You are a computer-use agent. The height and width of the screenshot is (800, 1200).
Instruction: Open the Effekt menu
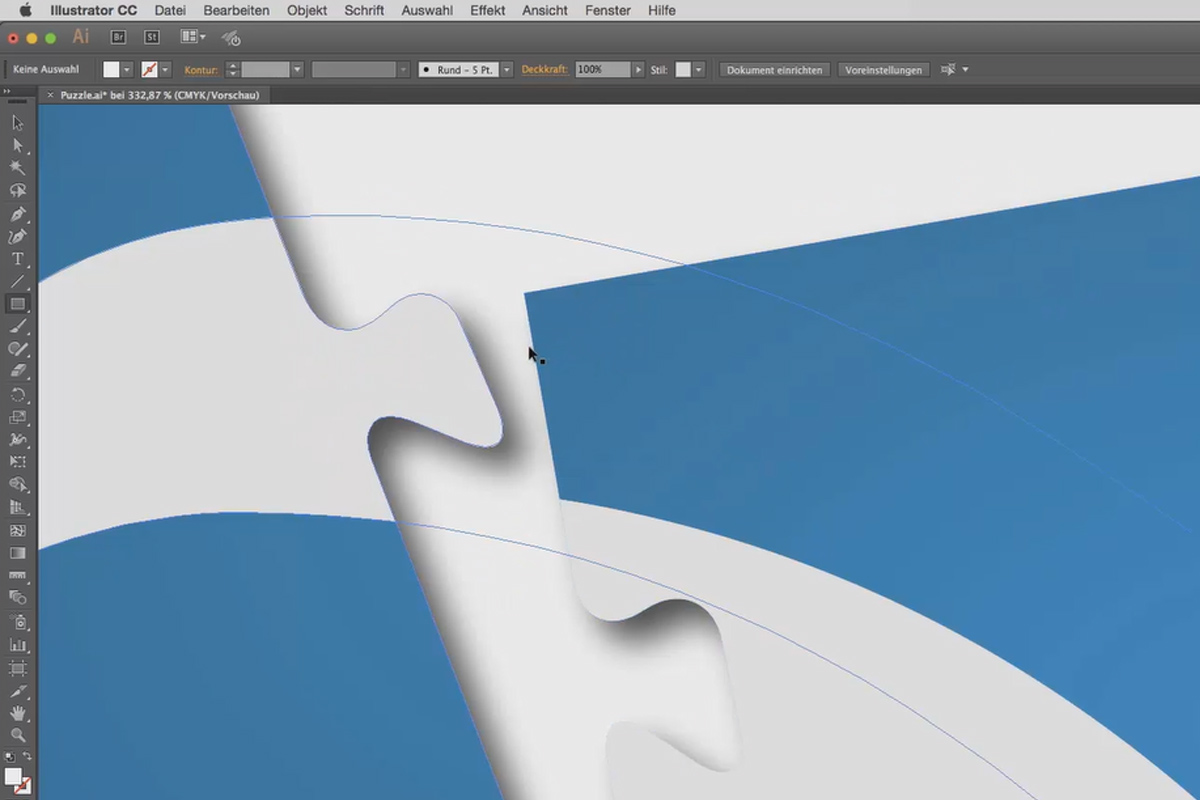click(487, 10)
